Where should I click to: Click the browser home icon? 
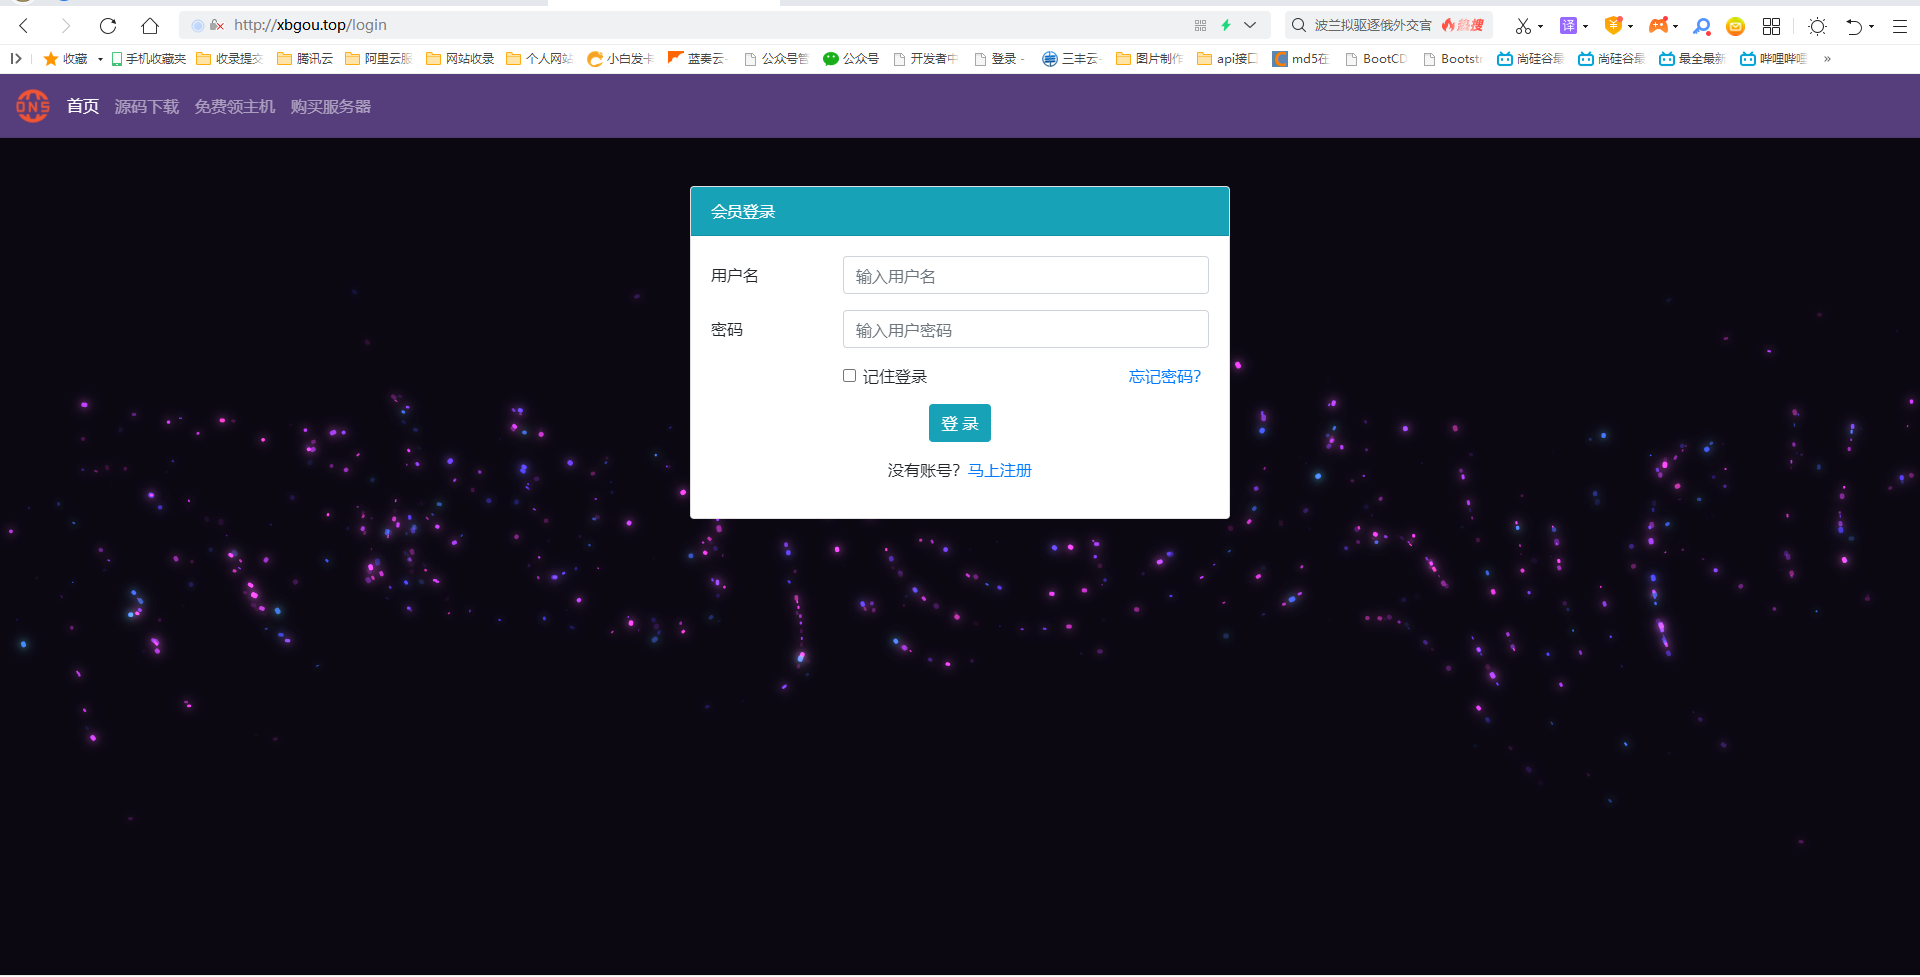click(x=150, y=26)
